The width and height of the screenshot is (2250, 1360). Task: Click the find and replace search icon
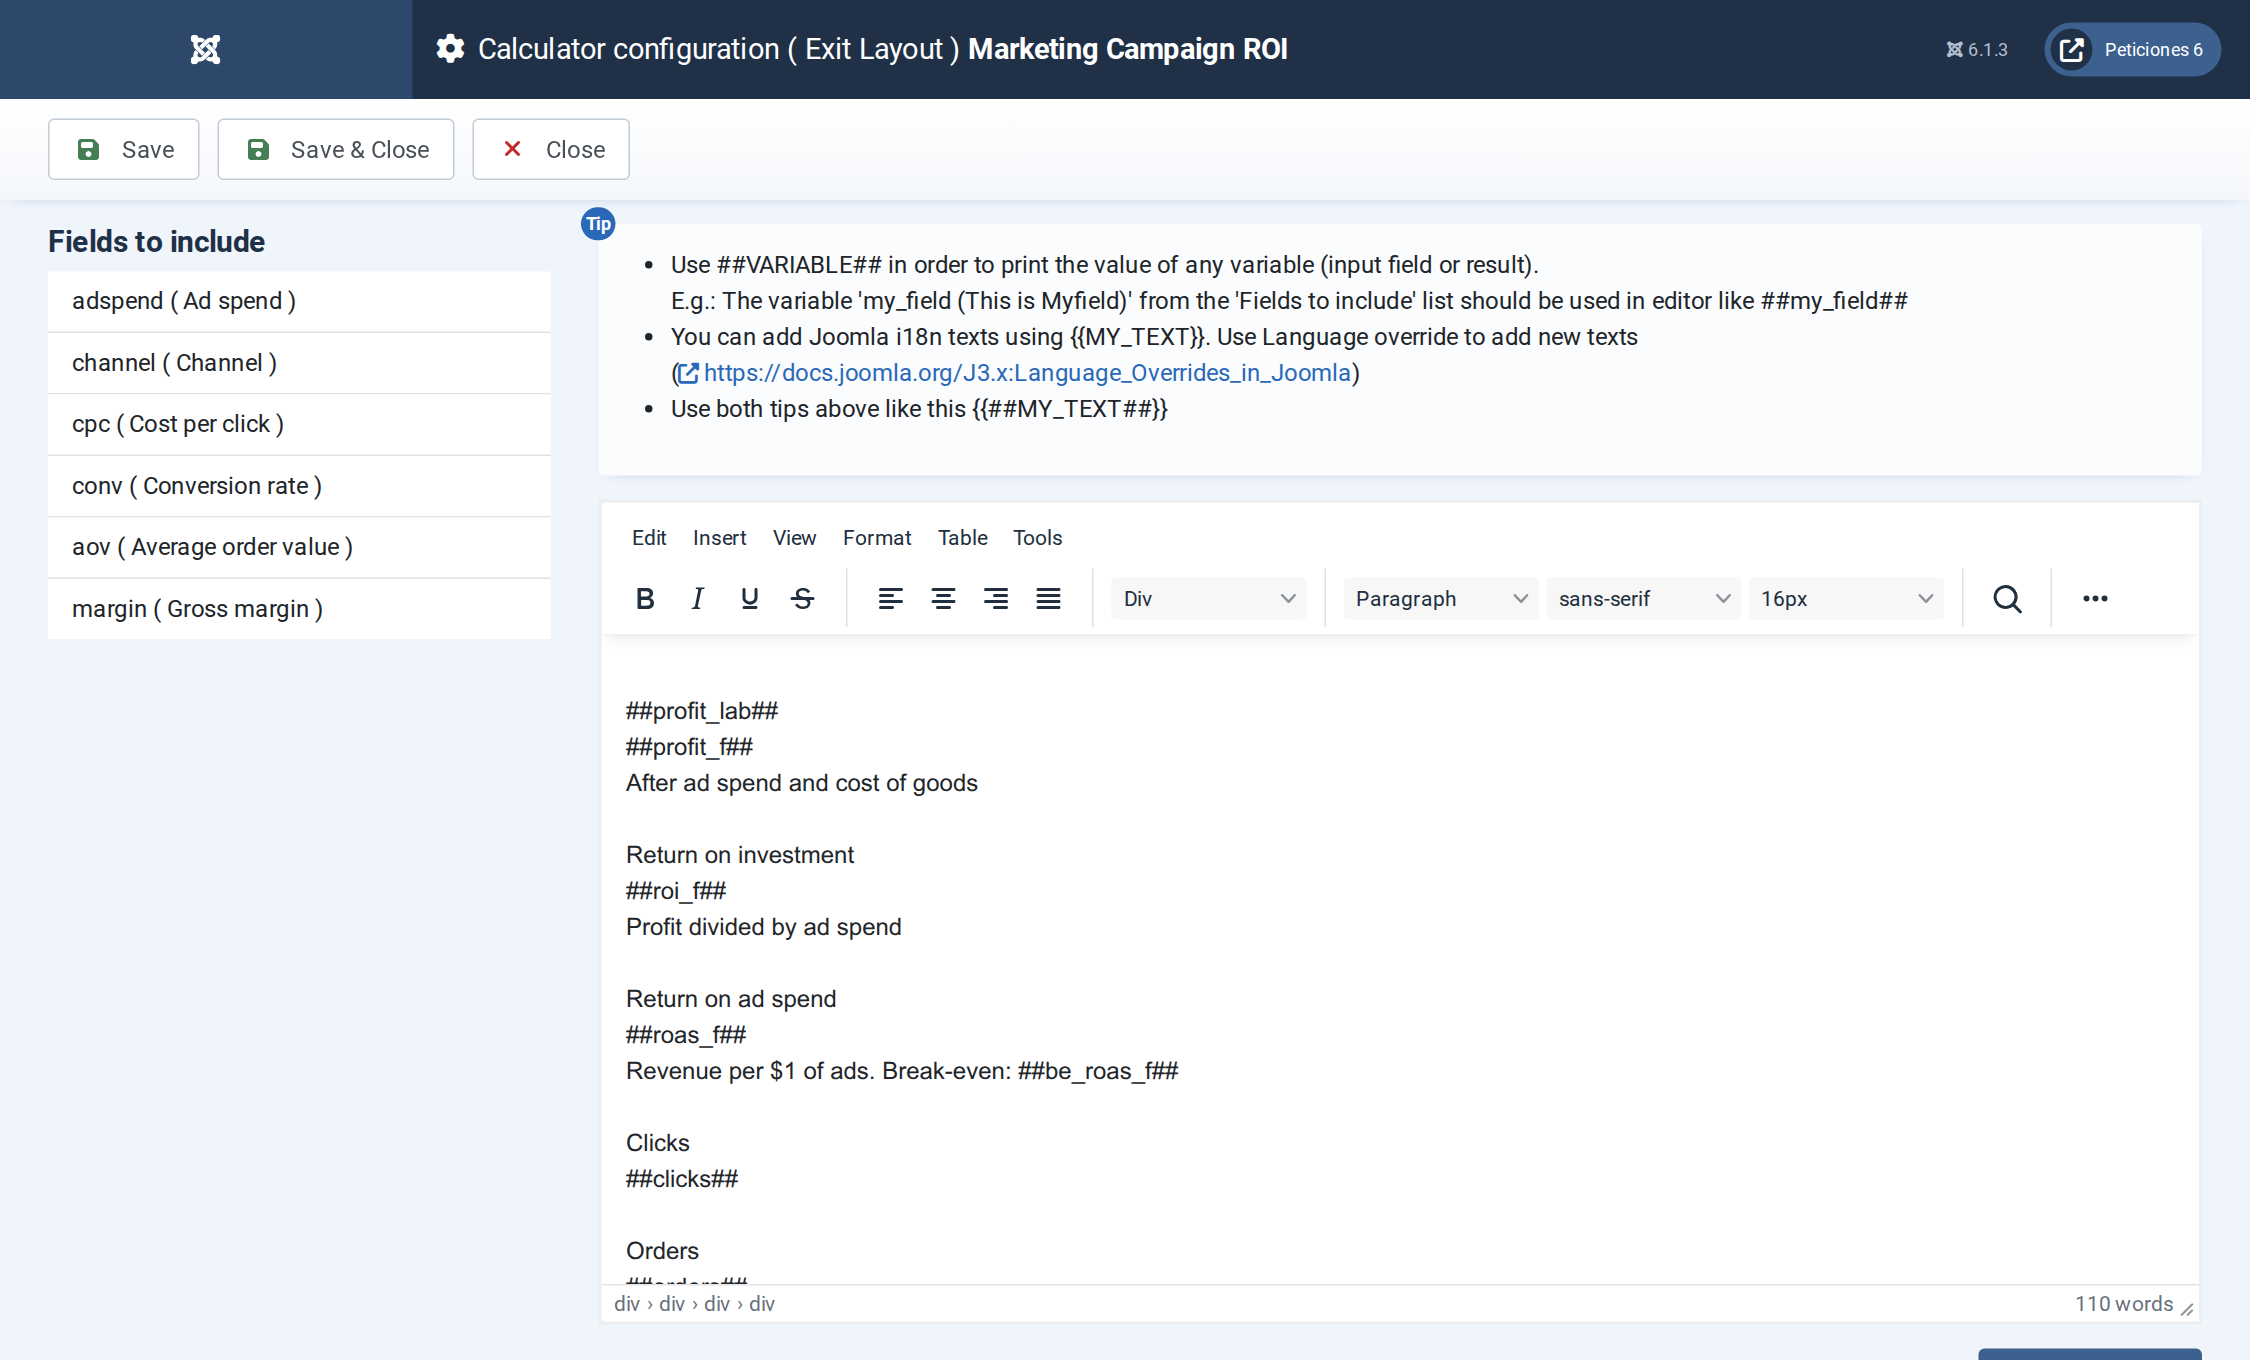tap(2007, 599)
